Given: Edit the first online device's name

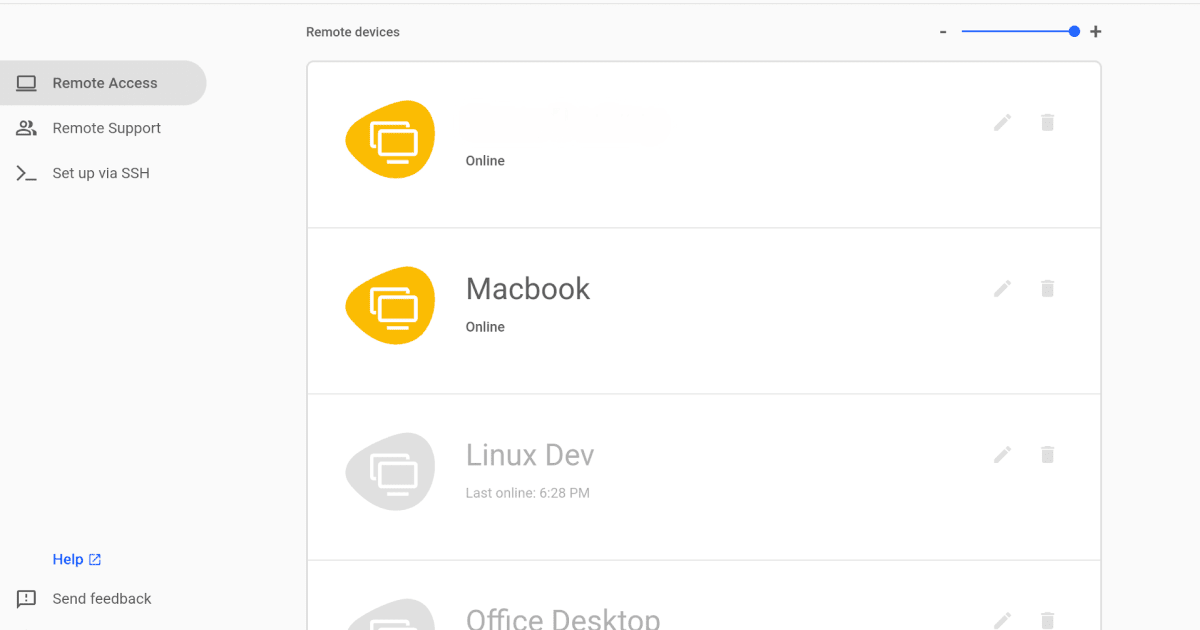Looking at the screenshot, I should pyautogui.click(x=1002, y=122).
